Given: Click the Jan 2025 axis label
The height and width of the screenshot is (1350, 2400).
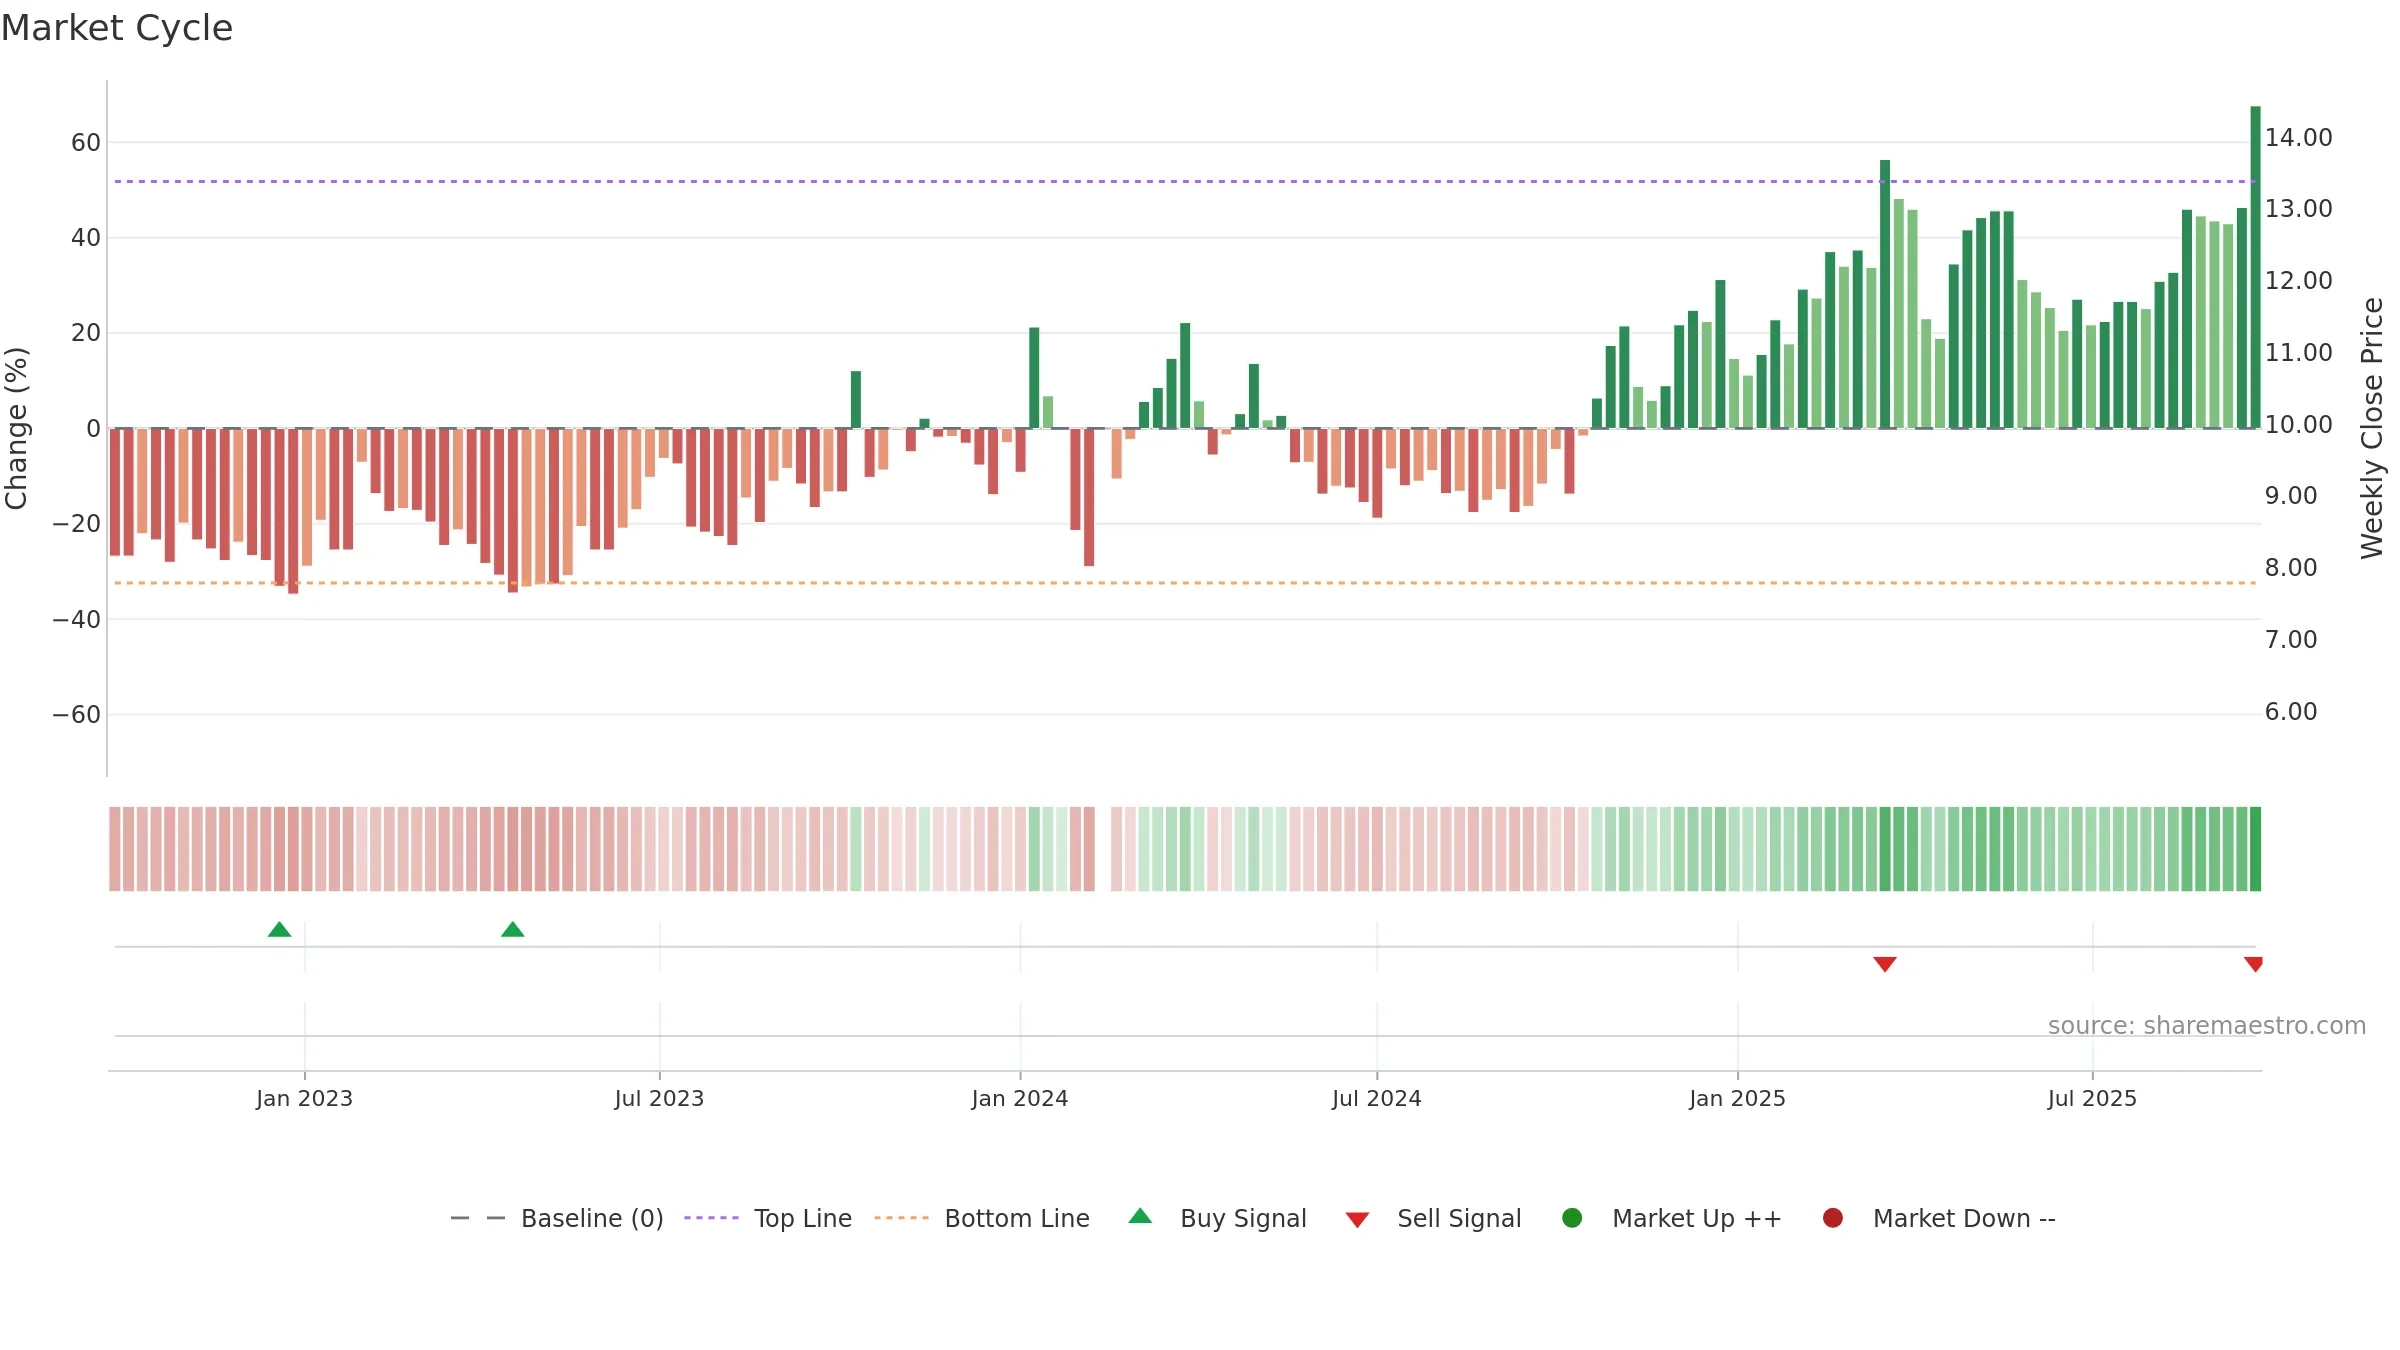Looking at the screenshot, I should 1737,1098.
